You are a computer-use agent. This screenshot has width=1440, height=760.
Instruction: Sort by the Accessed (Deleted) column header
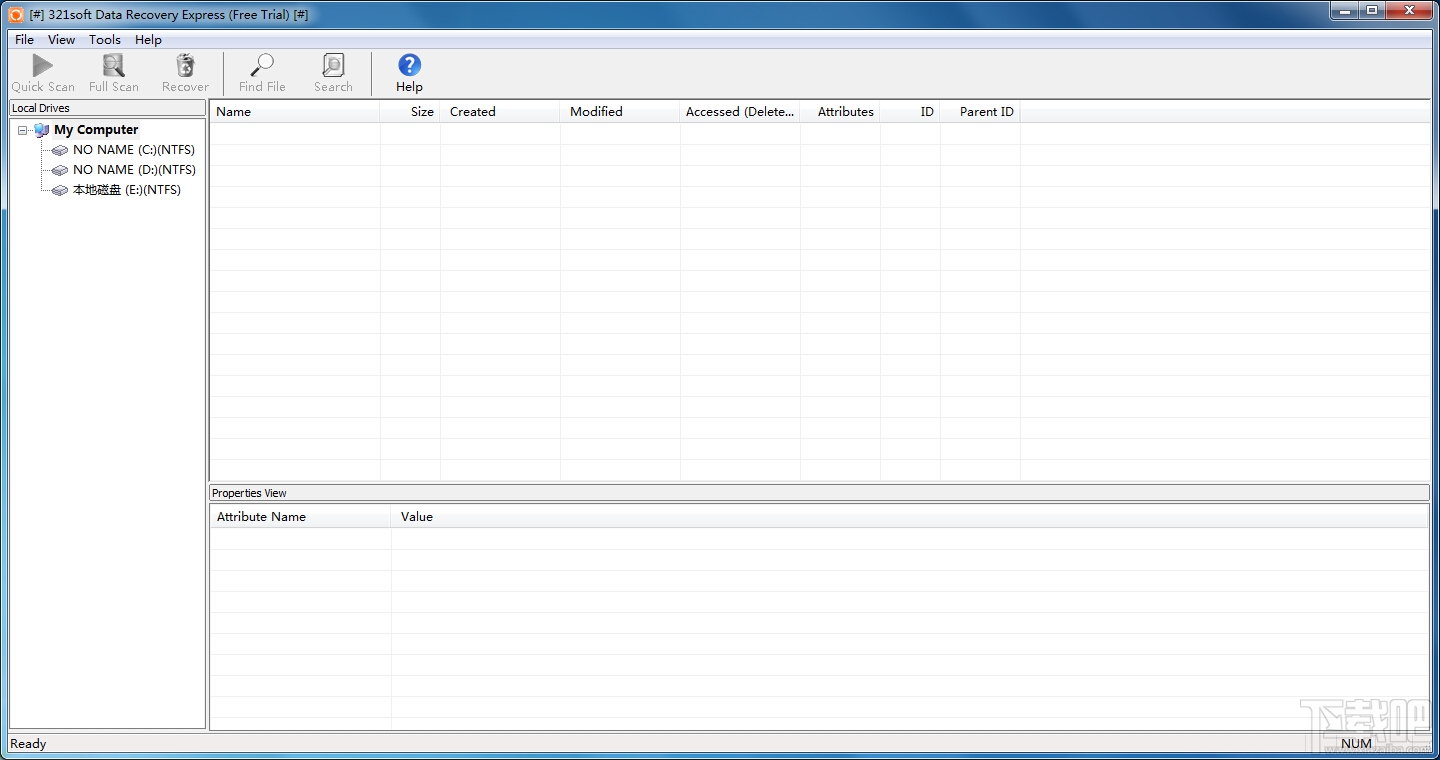coord(740,112)
